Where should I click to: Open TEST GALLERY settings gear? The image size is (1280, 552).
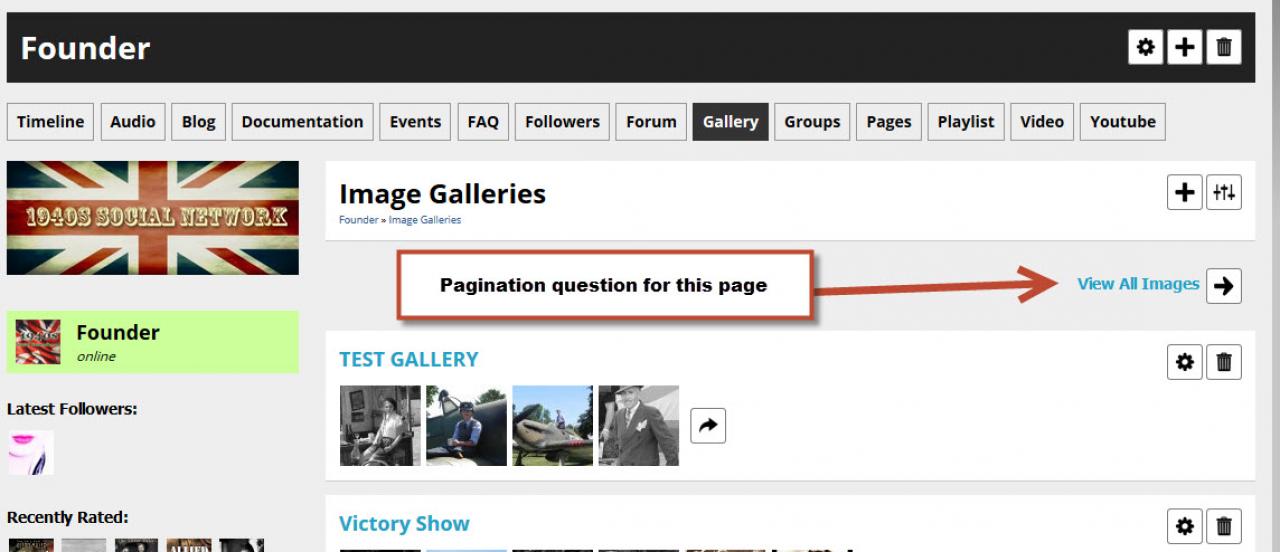point(1185,362)
